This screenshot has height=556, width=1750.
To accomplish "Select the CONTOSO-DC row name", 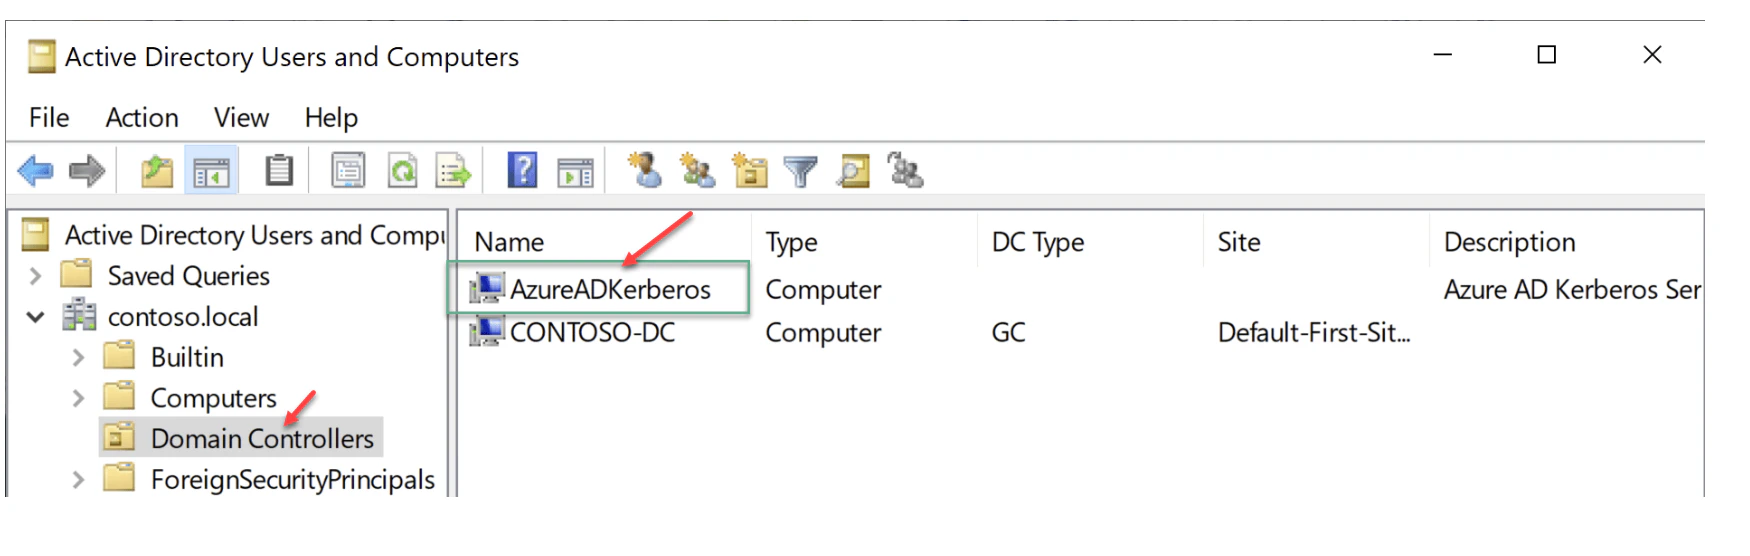I will pyautogui.click(x=592, y=332).
